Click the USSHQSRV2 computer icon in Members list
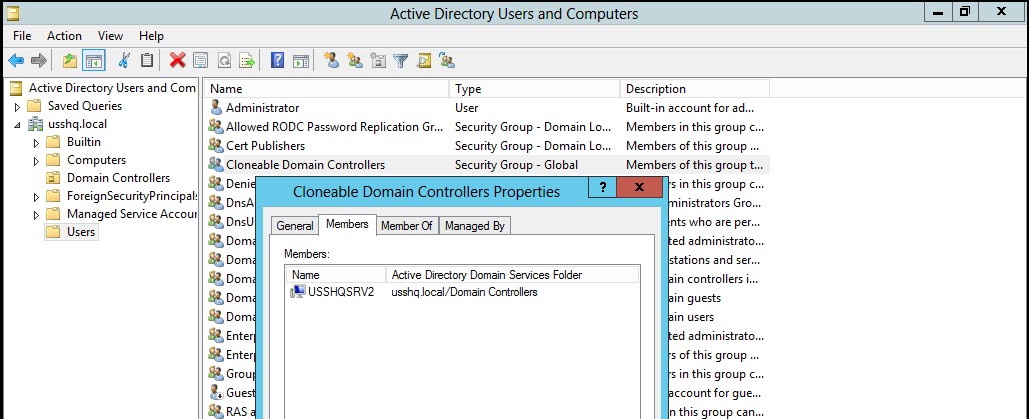 297,292
